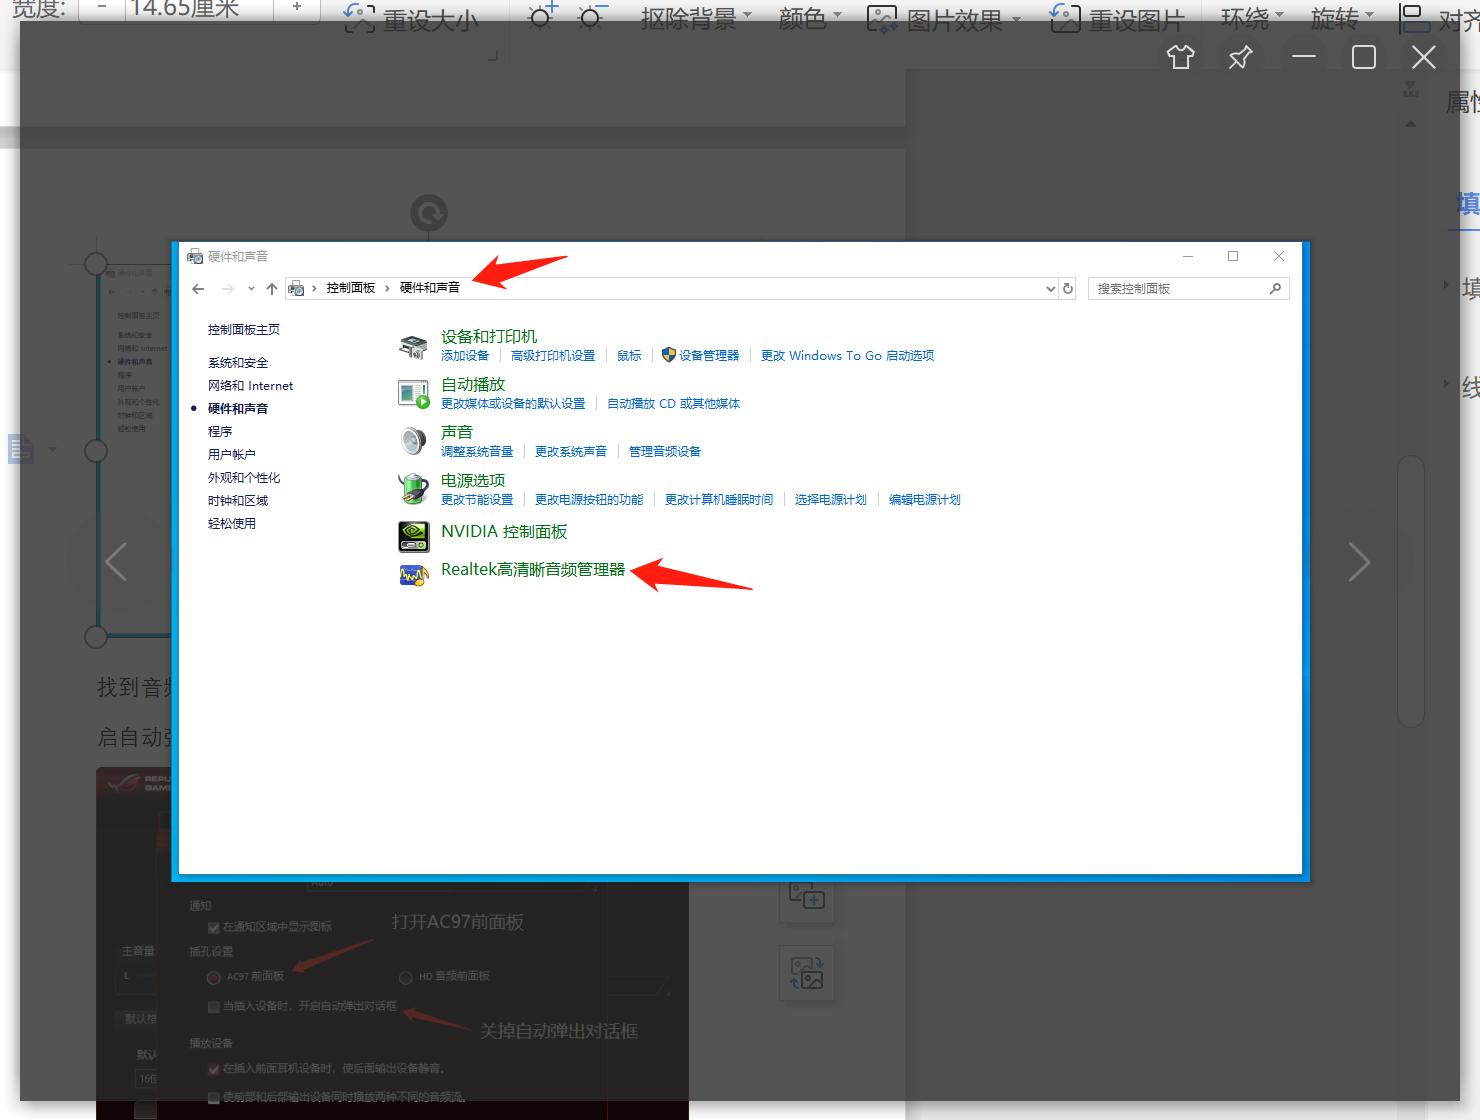This screenshot has height=1120, width=1480.
Task: Go to the previous image arrow
Action: (x=117, y=562)
